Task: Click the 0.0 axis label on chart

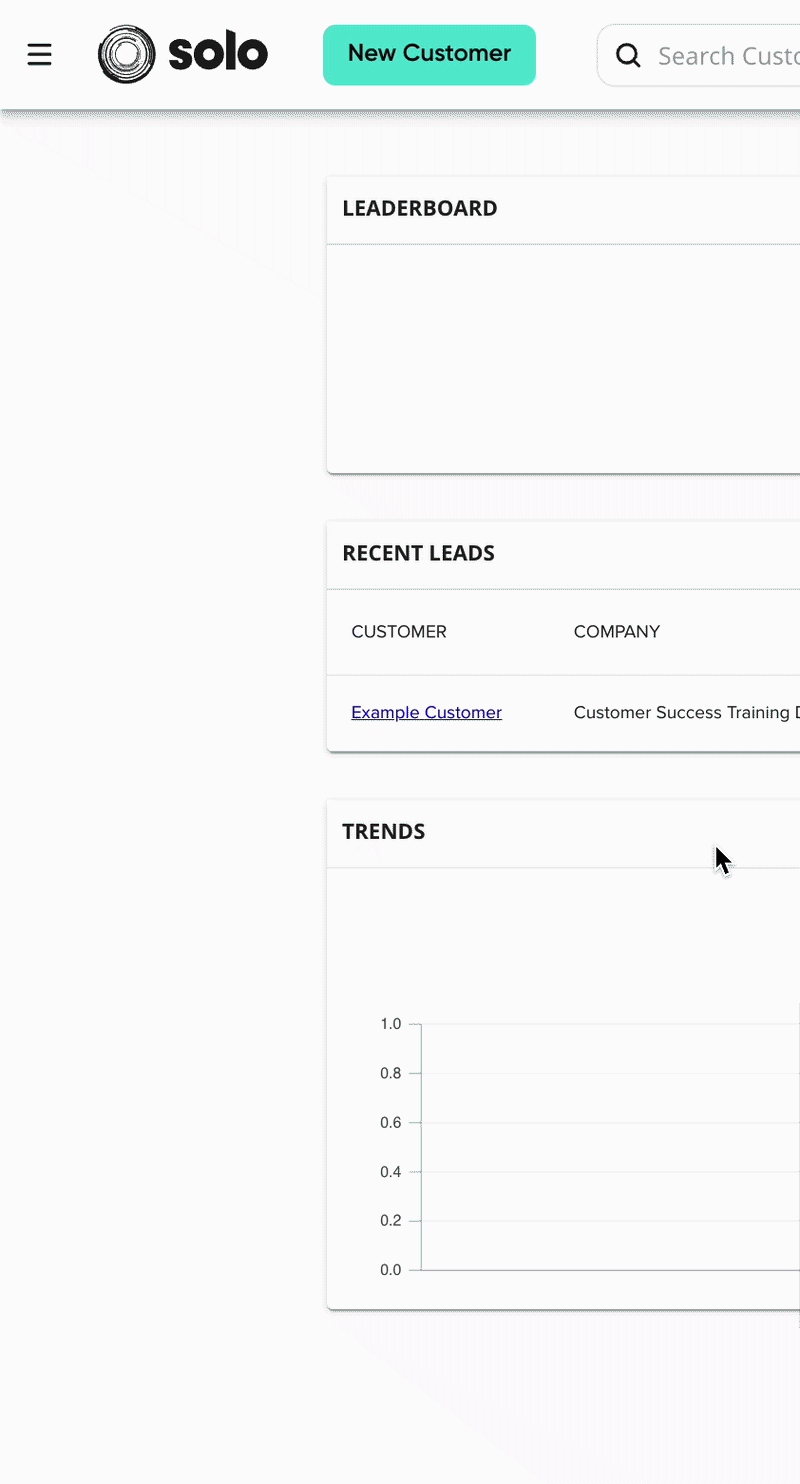Action: tap(390, 1270)
